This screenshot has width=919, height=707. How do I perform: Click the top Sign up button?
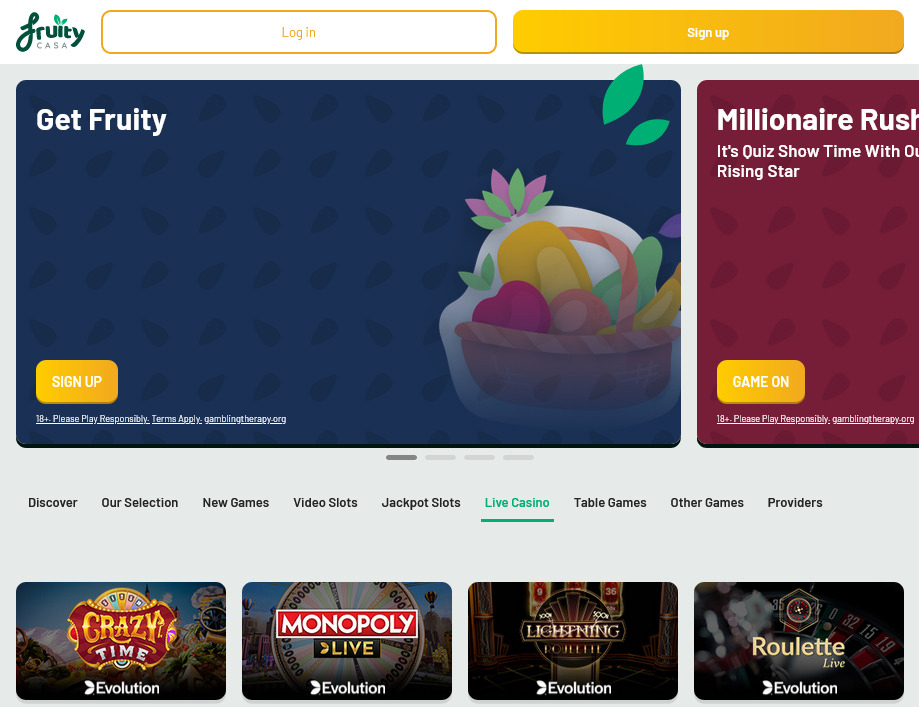[x=708, y=32]
